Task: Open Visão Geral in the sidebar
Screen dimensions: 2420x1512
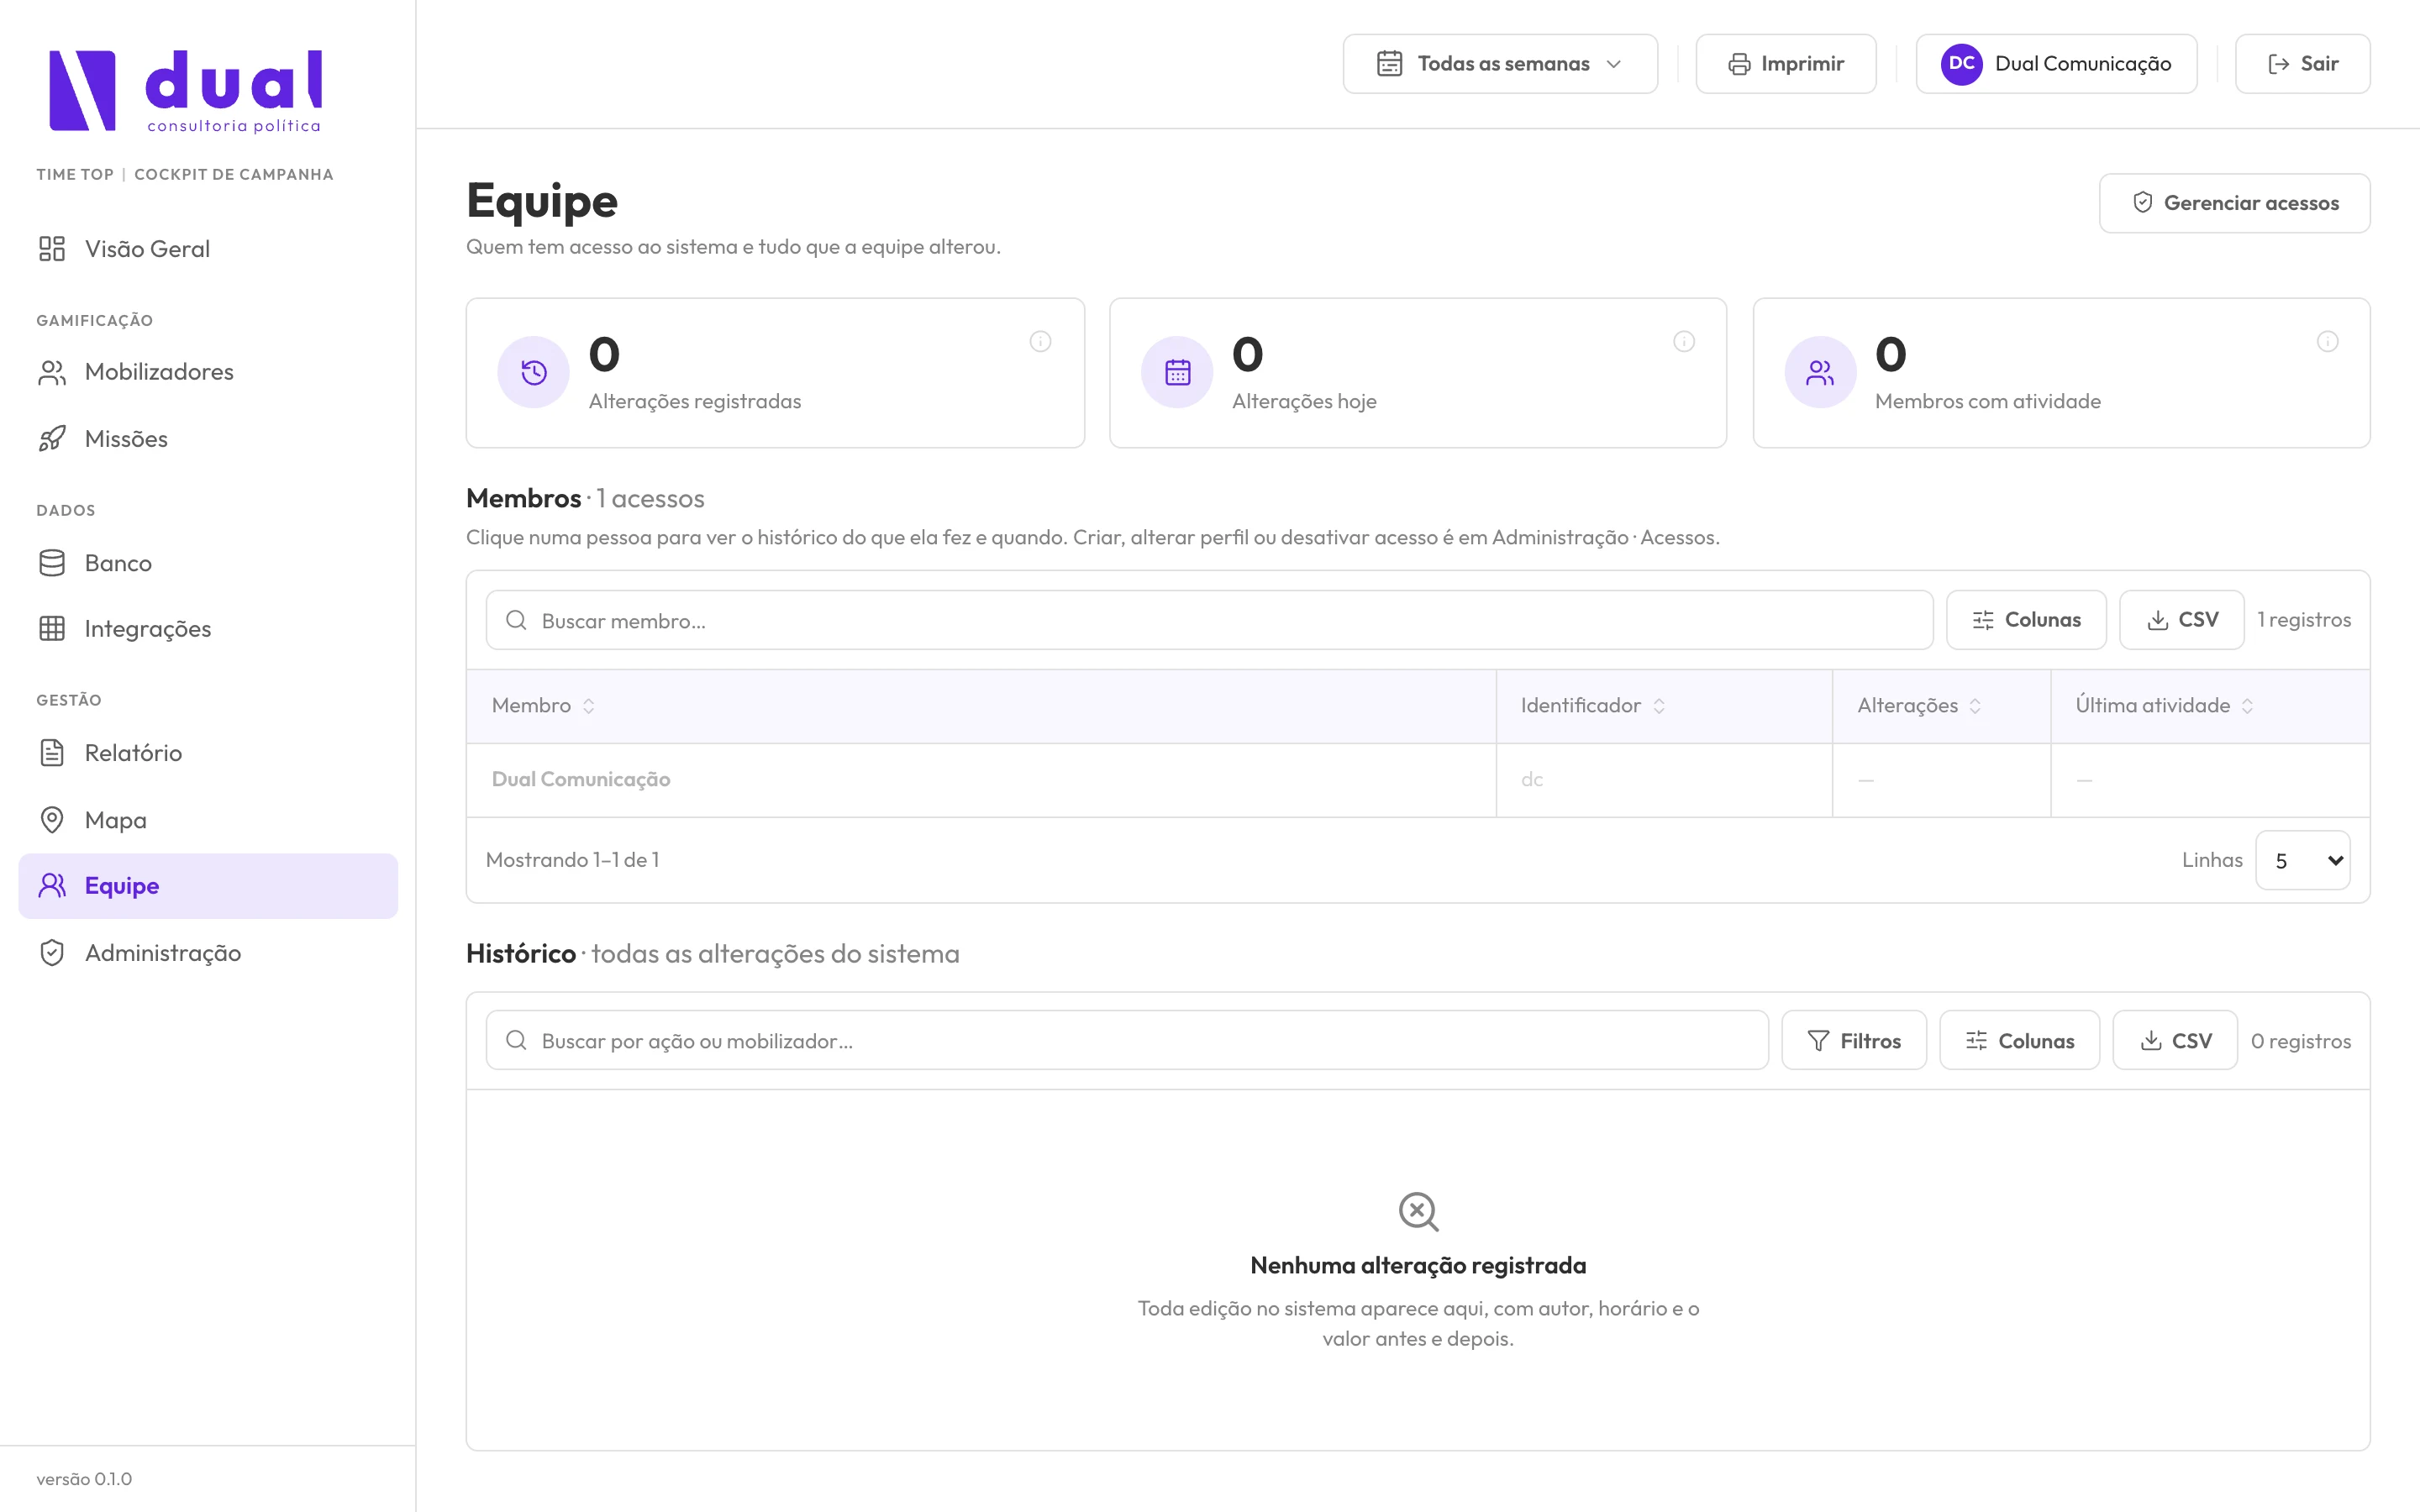Action: tap(208, 249)
